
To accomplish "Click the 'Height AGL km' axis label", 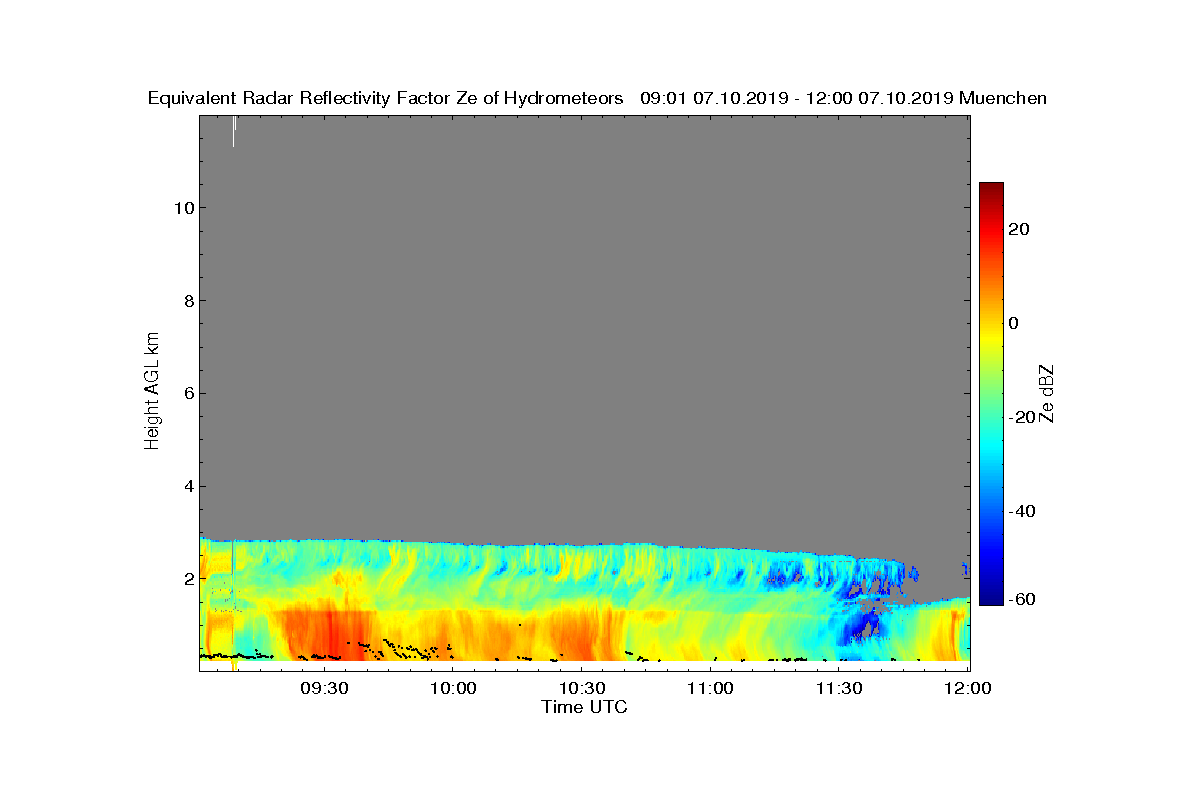I will (153, 393).
